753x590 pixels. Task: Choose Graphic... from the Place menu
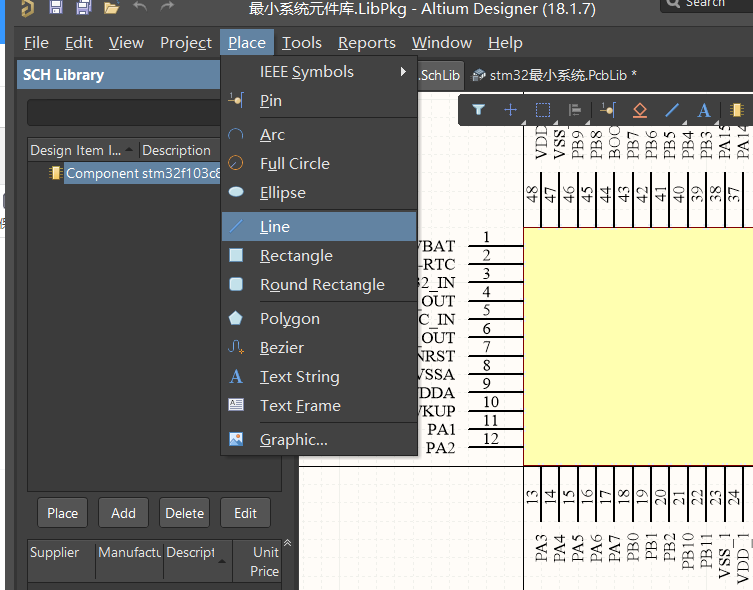[x=319, y=440]
